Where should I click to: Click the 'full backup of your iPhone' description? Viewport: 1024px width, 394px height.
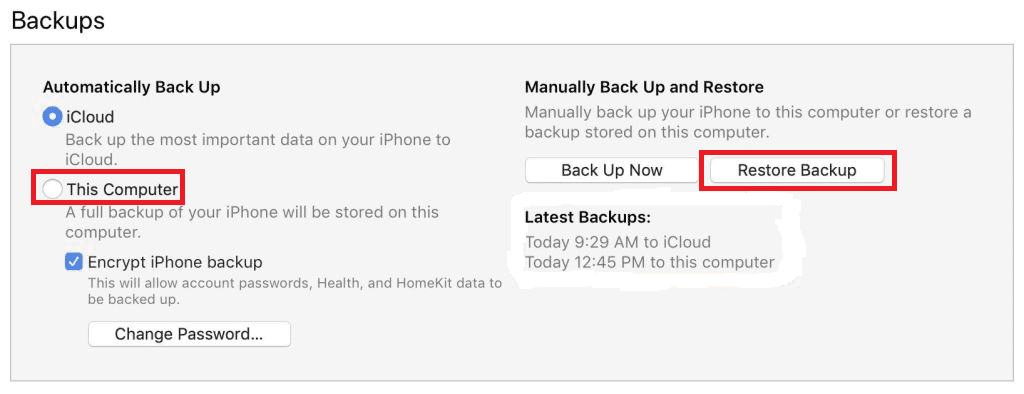[251, 222]
